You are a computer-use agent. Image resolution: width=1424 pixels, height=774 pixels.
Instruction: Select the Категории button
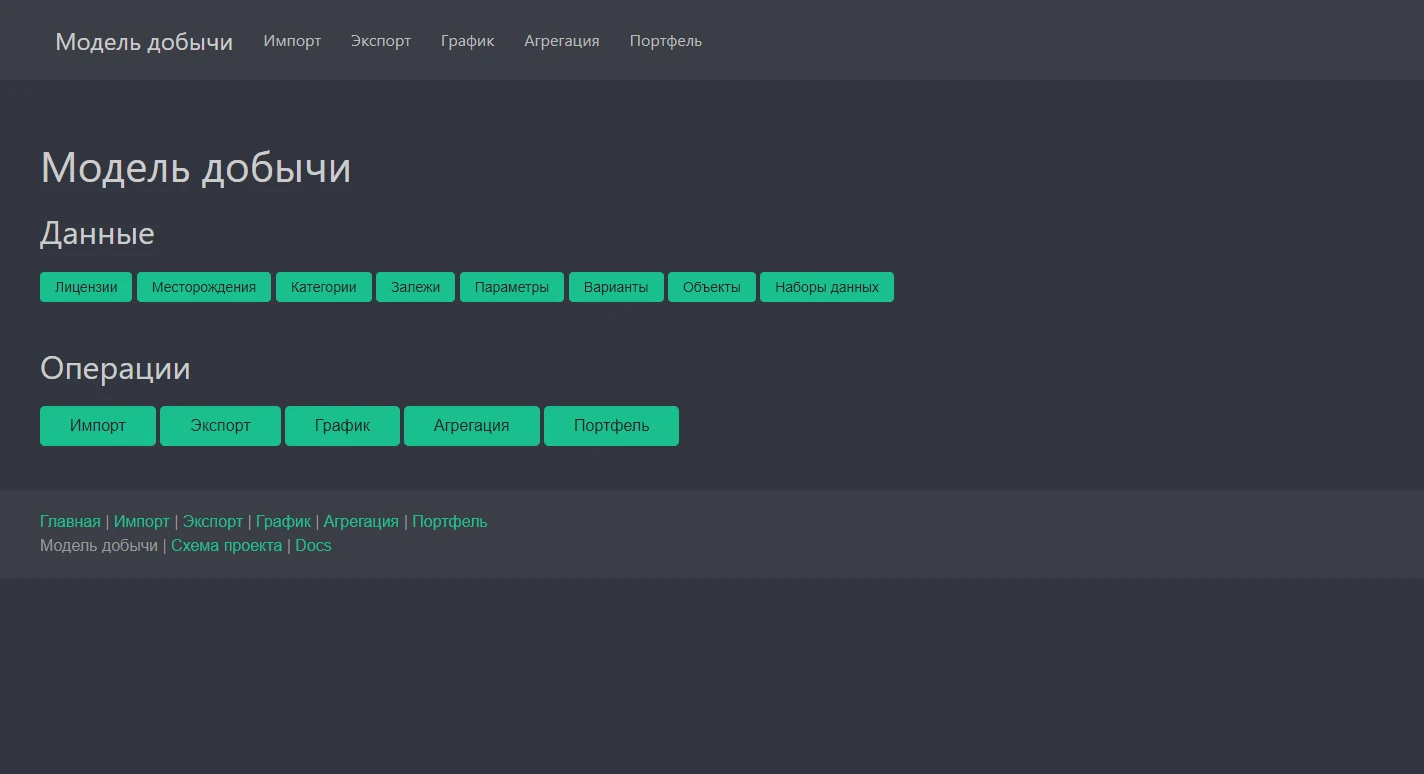coord(323,287)
